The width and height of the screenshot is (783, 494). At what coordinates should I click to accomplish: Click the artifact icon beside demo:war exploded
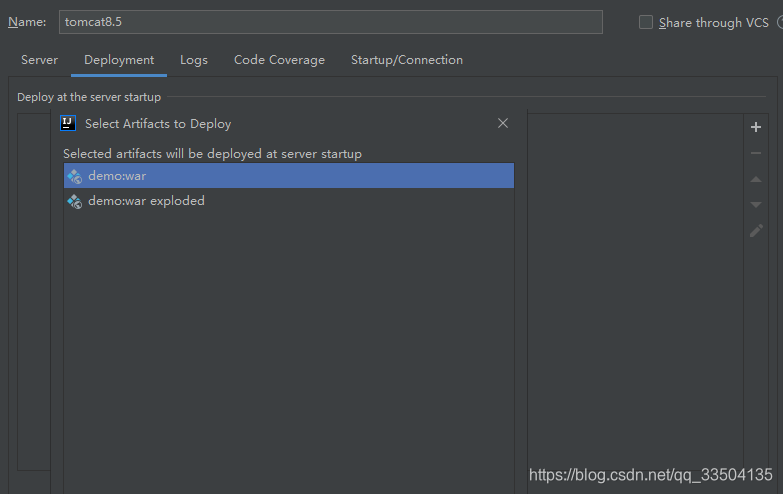[74, 201]
